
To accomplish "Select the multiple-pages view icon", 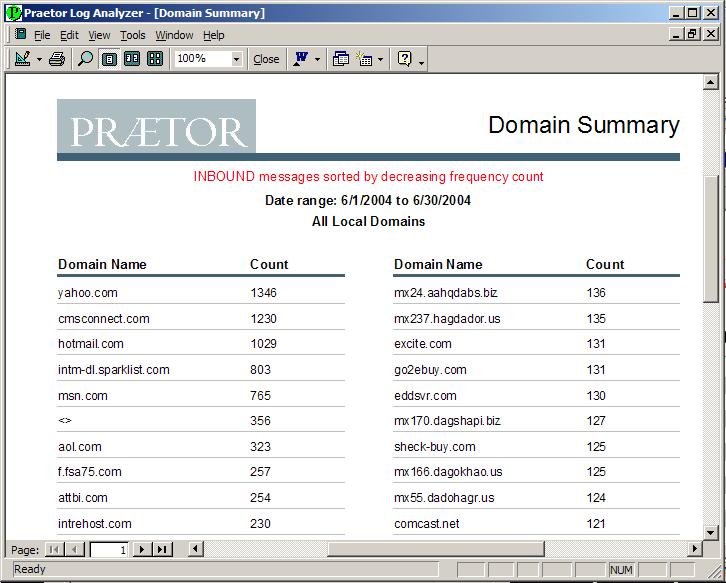I will click(x=155, y=59).
